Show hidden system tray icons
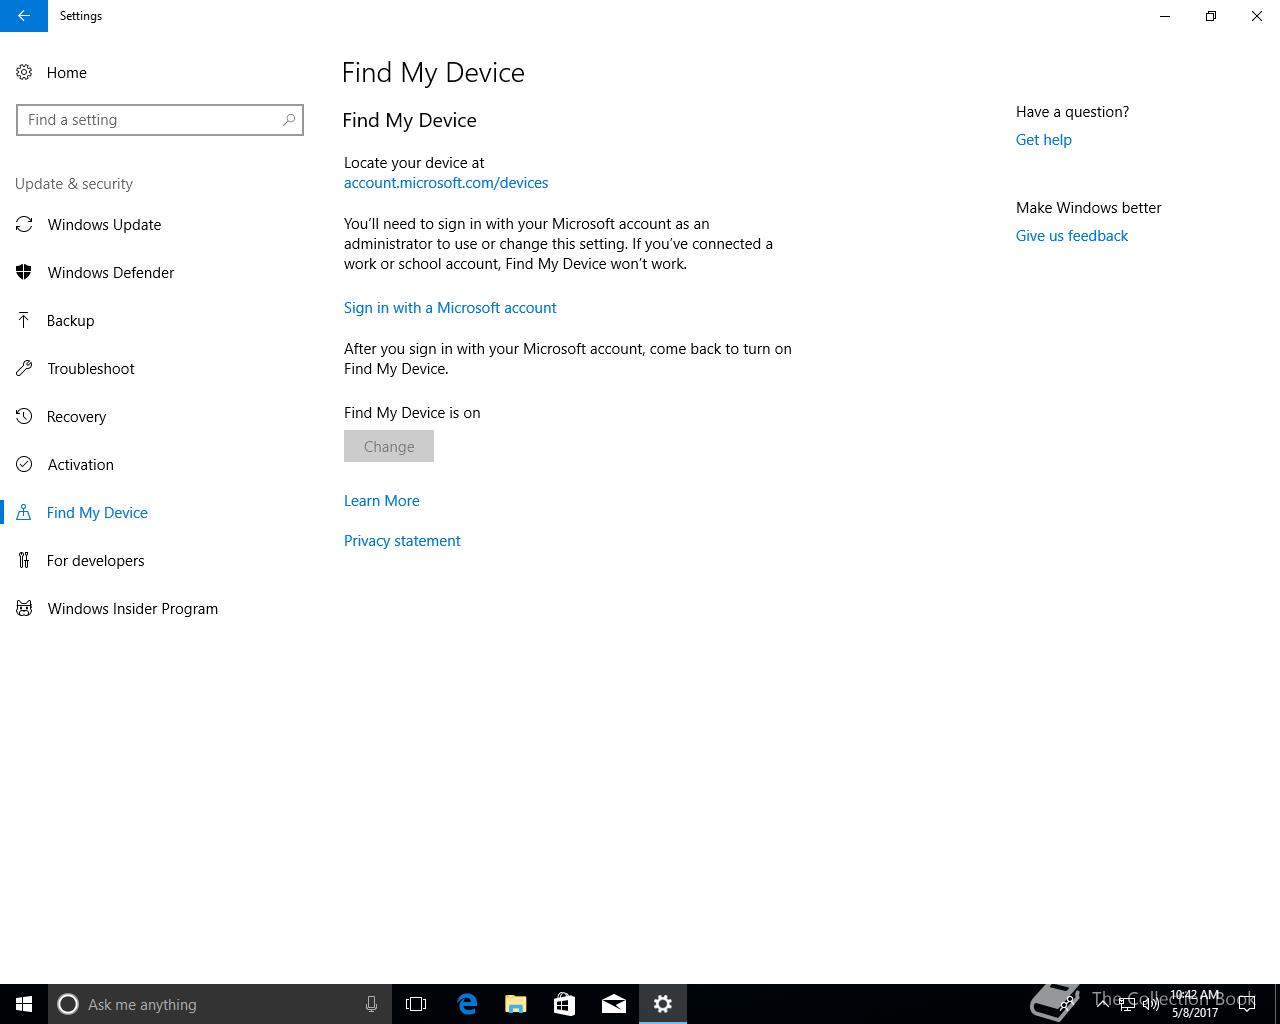The height and width of the screenshot is (1024, 1280). (x=1103, y=1004)
